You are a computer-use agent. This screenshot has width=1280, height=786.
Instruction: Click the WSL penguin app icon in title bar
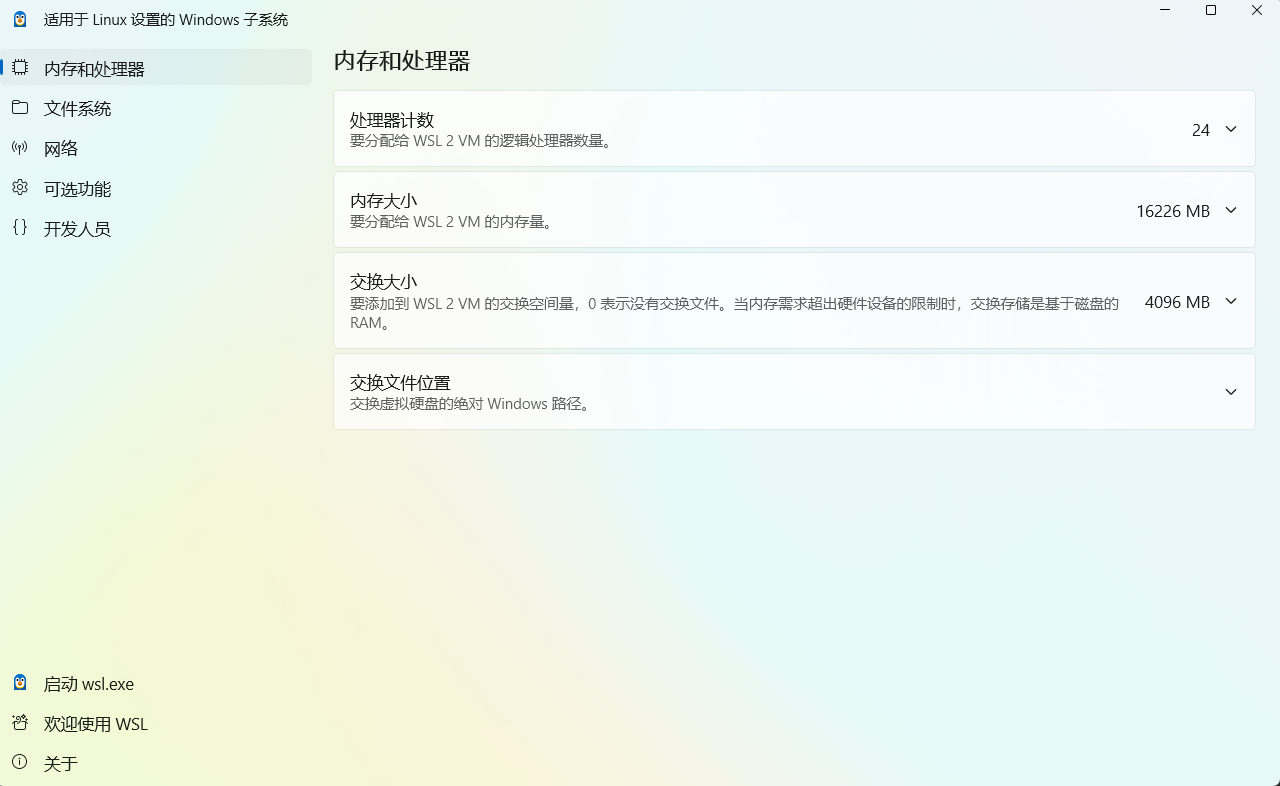pyautogui.click(x=20, y=19)
